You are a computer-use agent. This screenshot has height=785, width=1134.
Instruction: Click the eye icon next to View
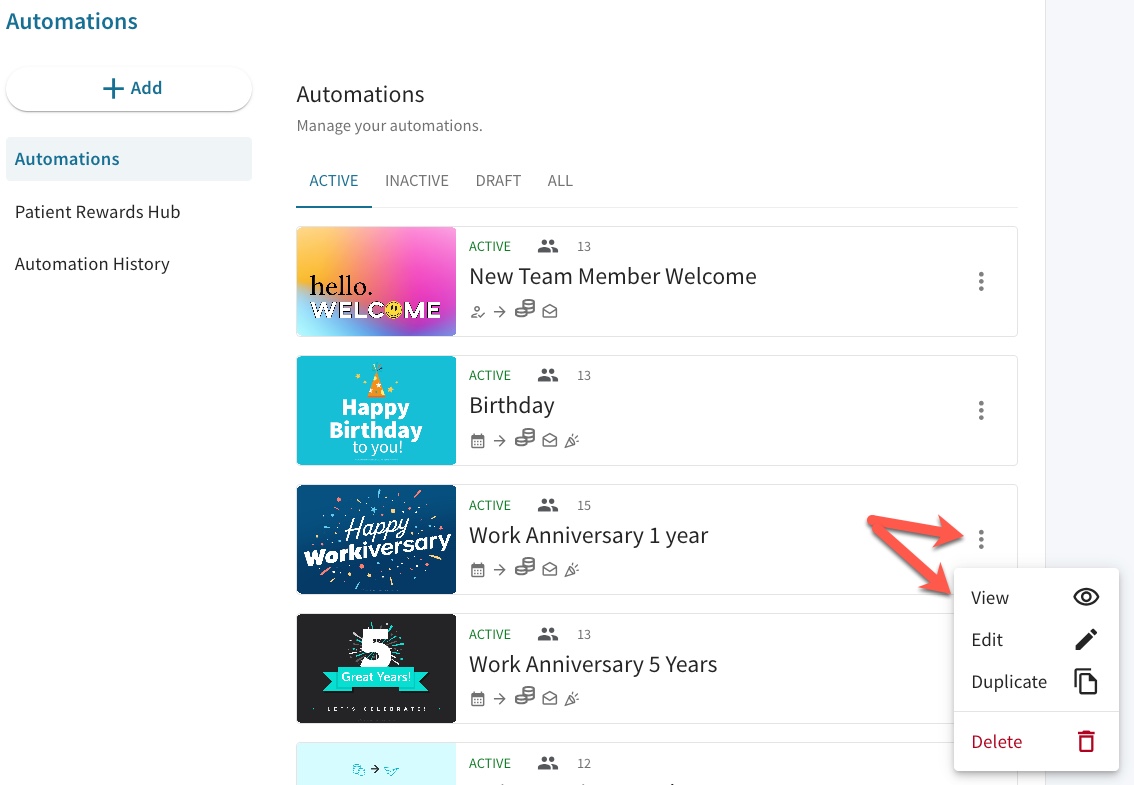coord(1086,597)
